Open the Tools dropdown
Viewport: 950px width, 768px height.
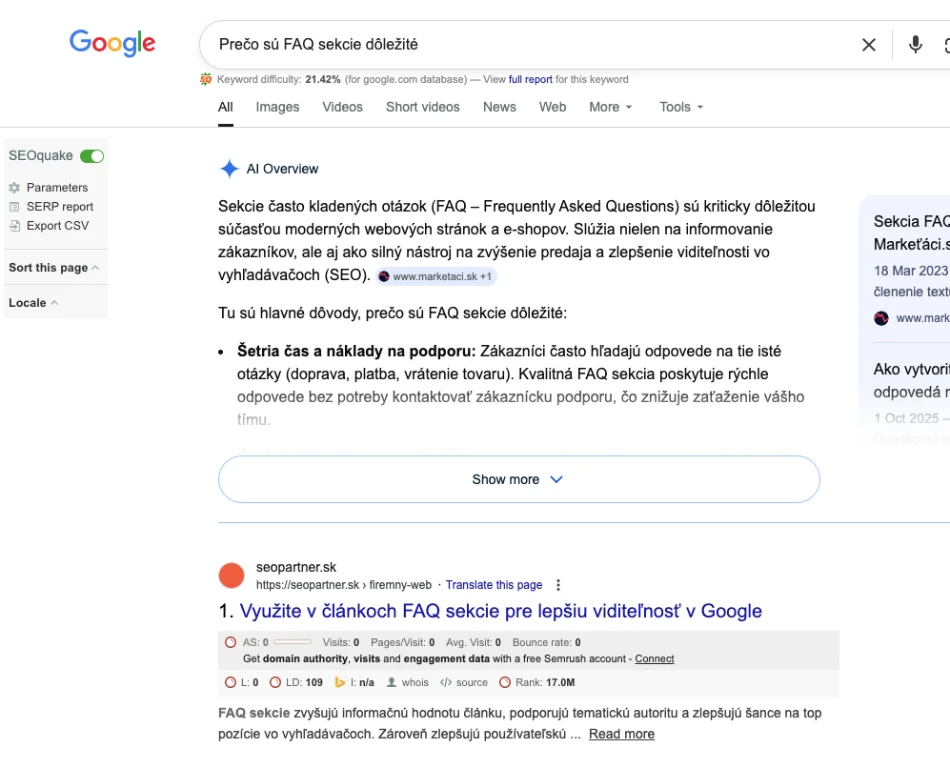[x=681, y=107]
